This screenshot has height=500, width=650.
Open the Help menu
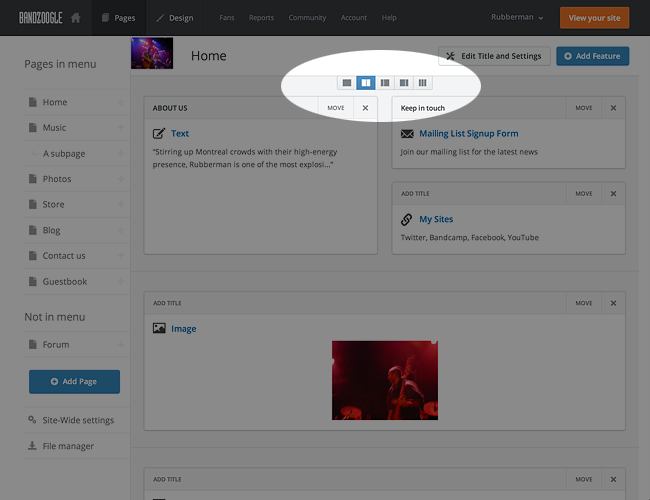click(389, 18)
